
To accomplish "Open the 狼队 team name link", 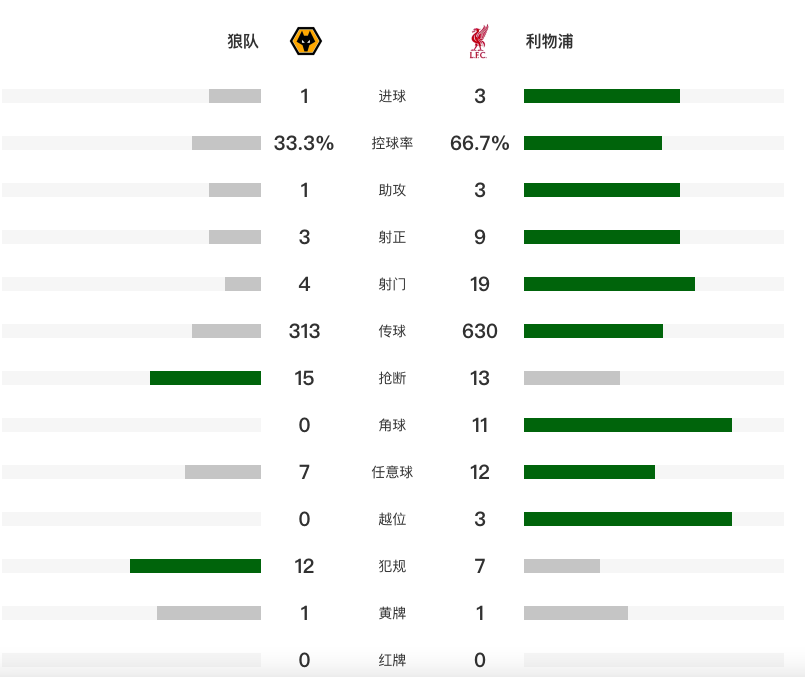I will (x=243, y=42).
